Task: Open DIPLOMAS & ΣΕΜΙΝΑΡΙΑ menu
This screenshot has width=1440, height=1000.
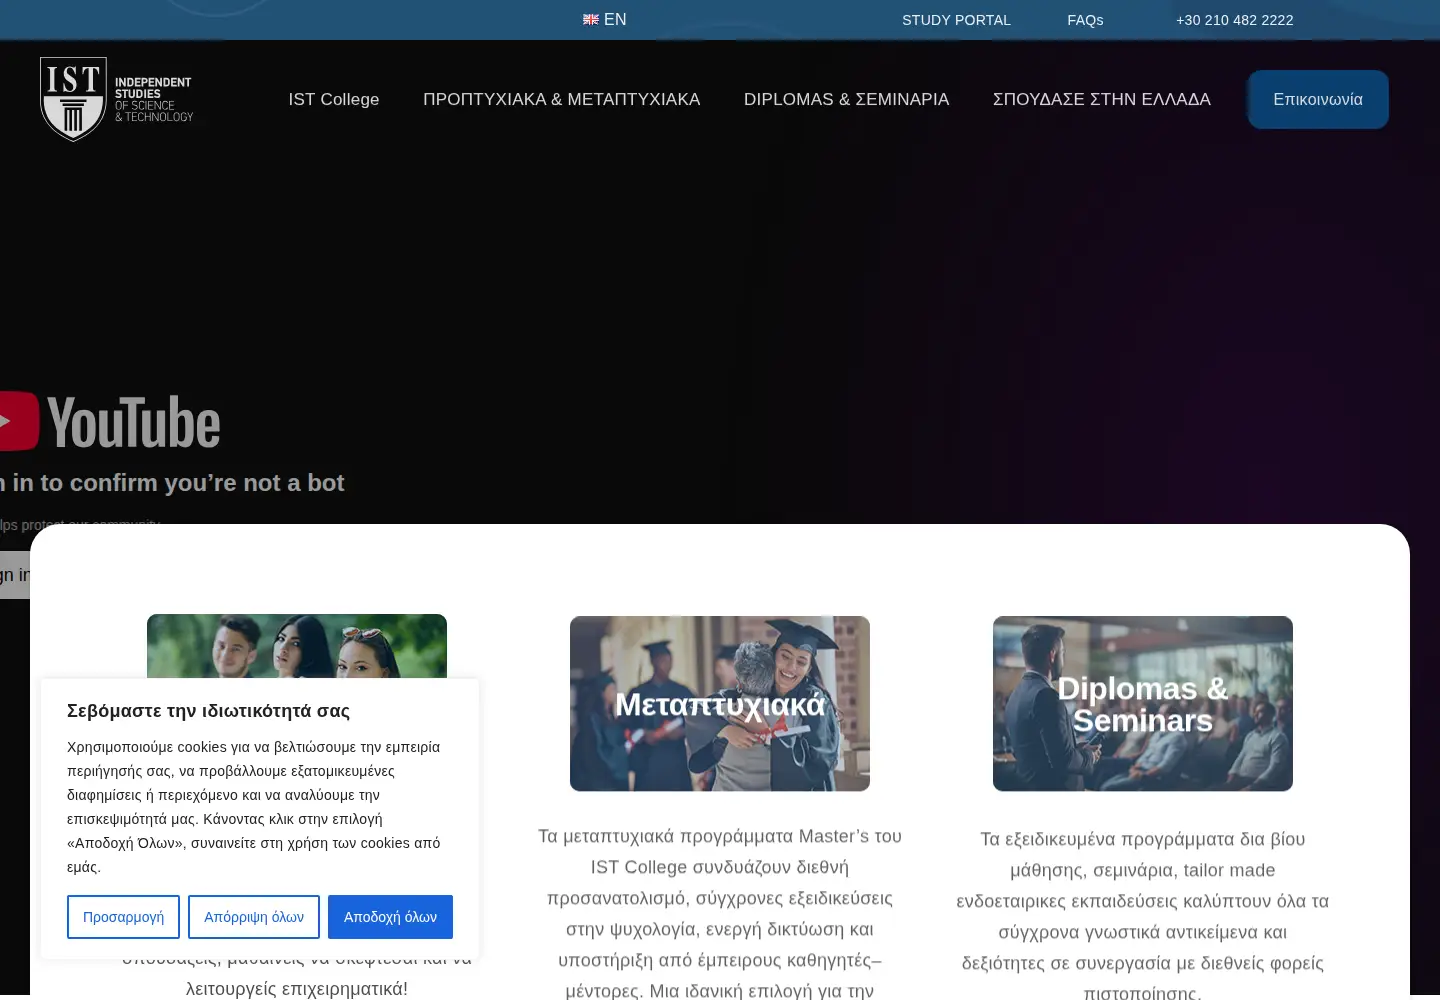Action: pos(846,99)
